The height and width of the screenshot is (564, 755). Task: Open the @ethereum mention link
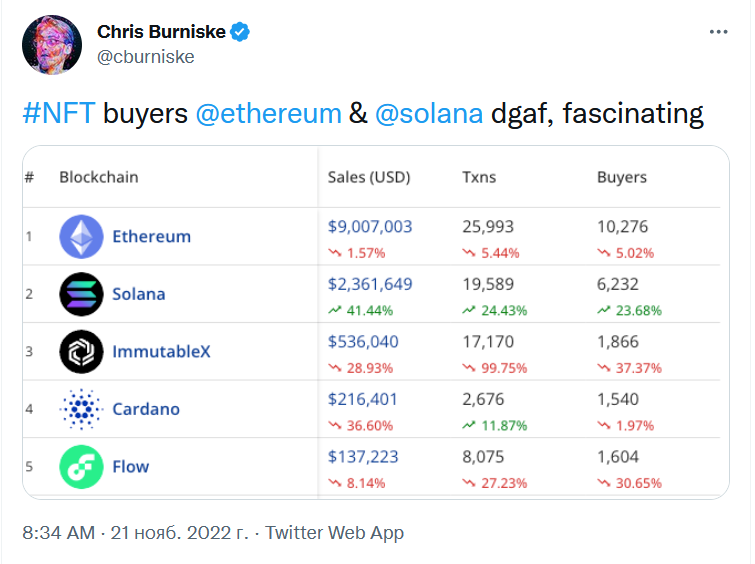click(x=268, y=114)
